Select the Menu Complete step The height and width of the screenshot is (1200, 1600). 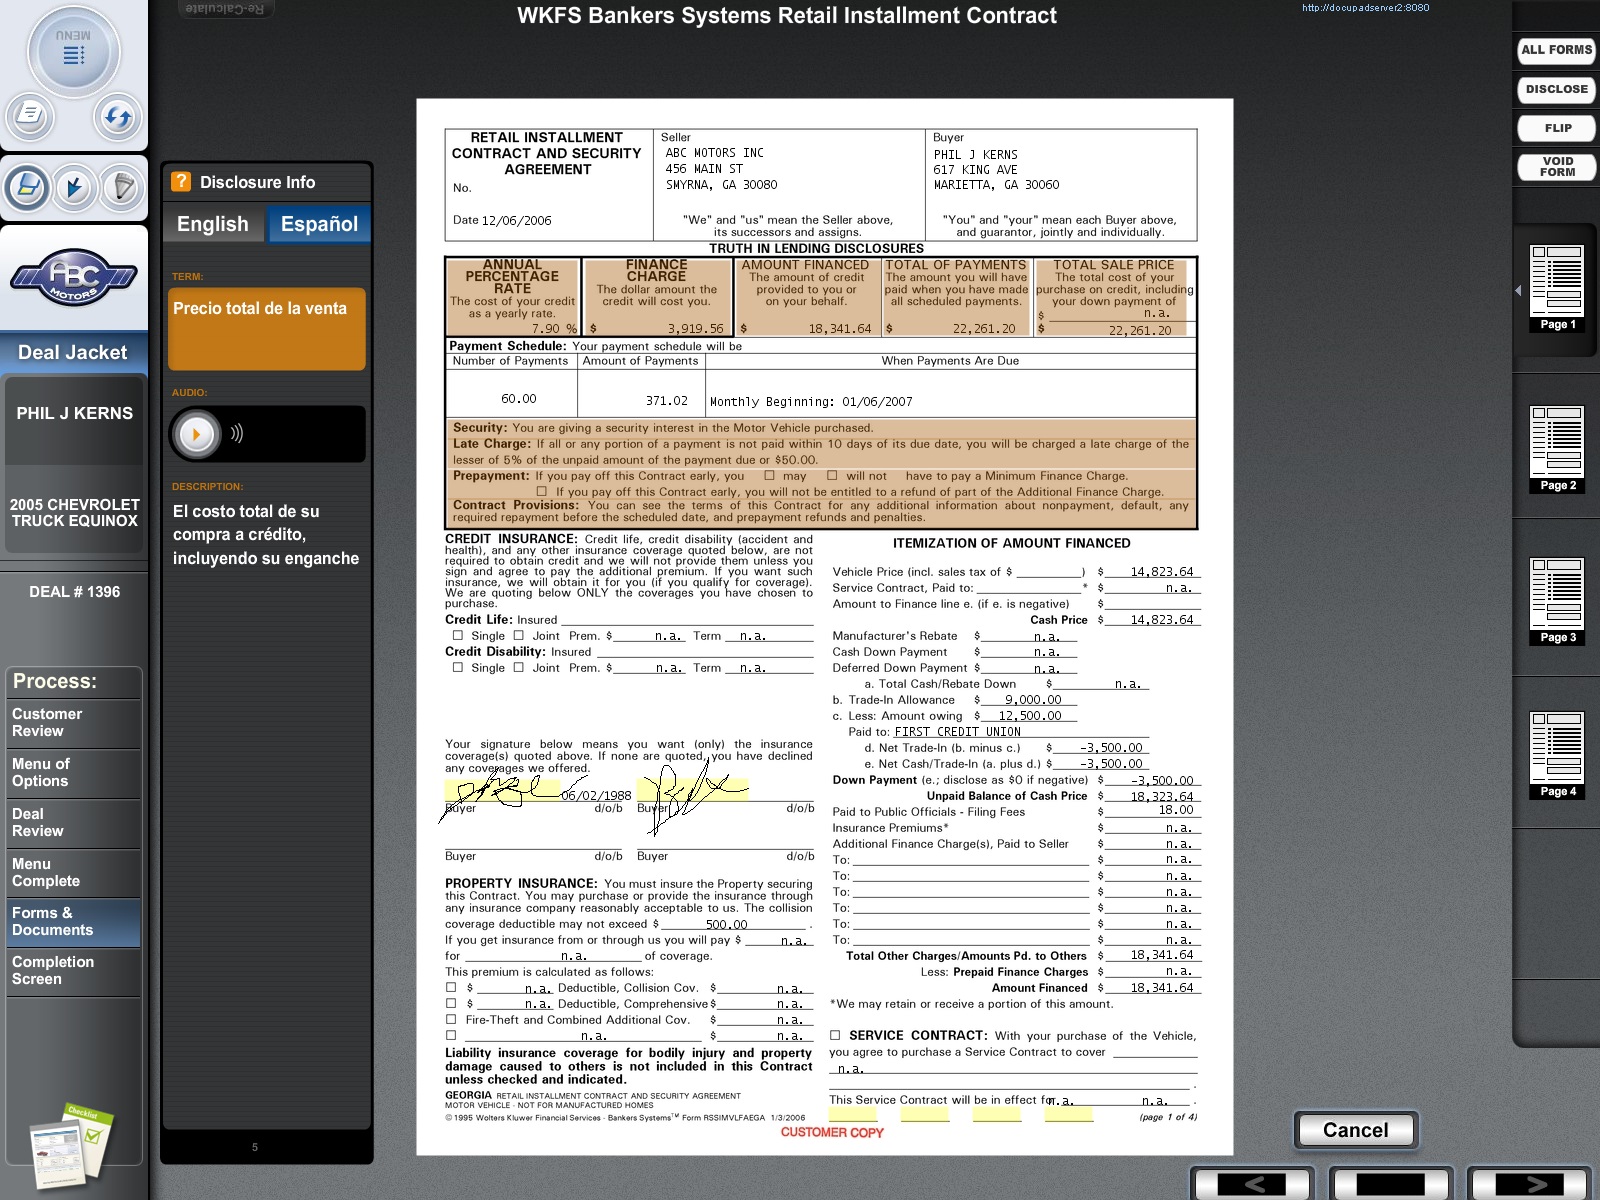(x=73, y=873)
